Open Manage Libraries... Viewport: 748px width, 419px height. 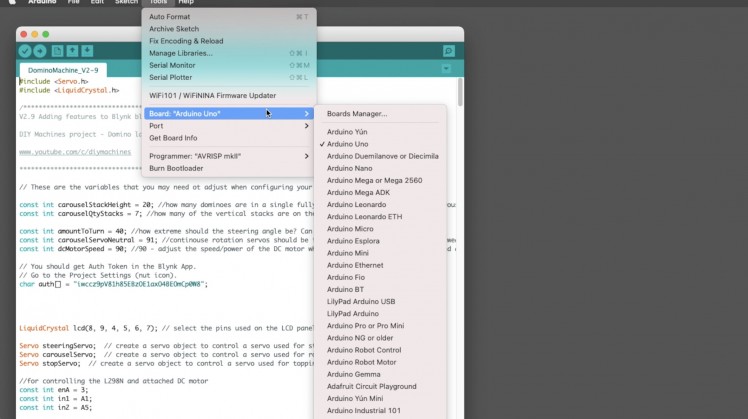coord(229,53)
